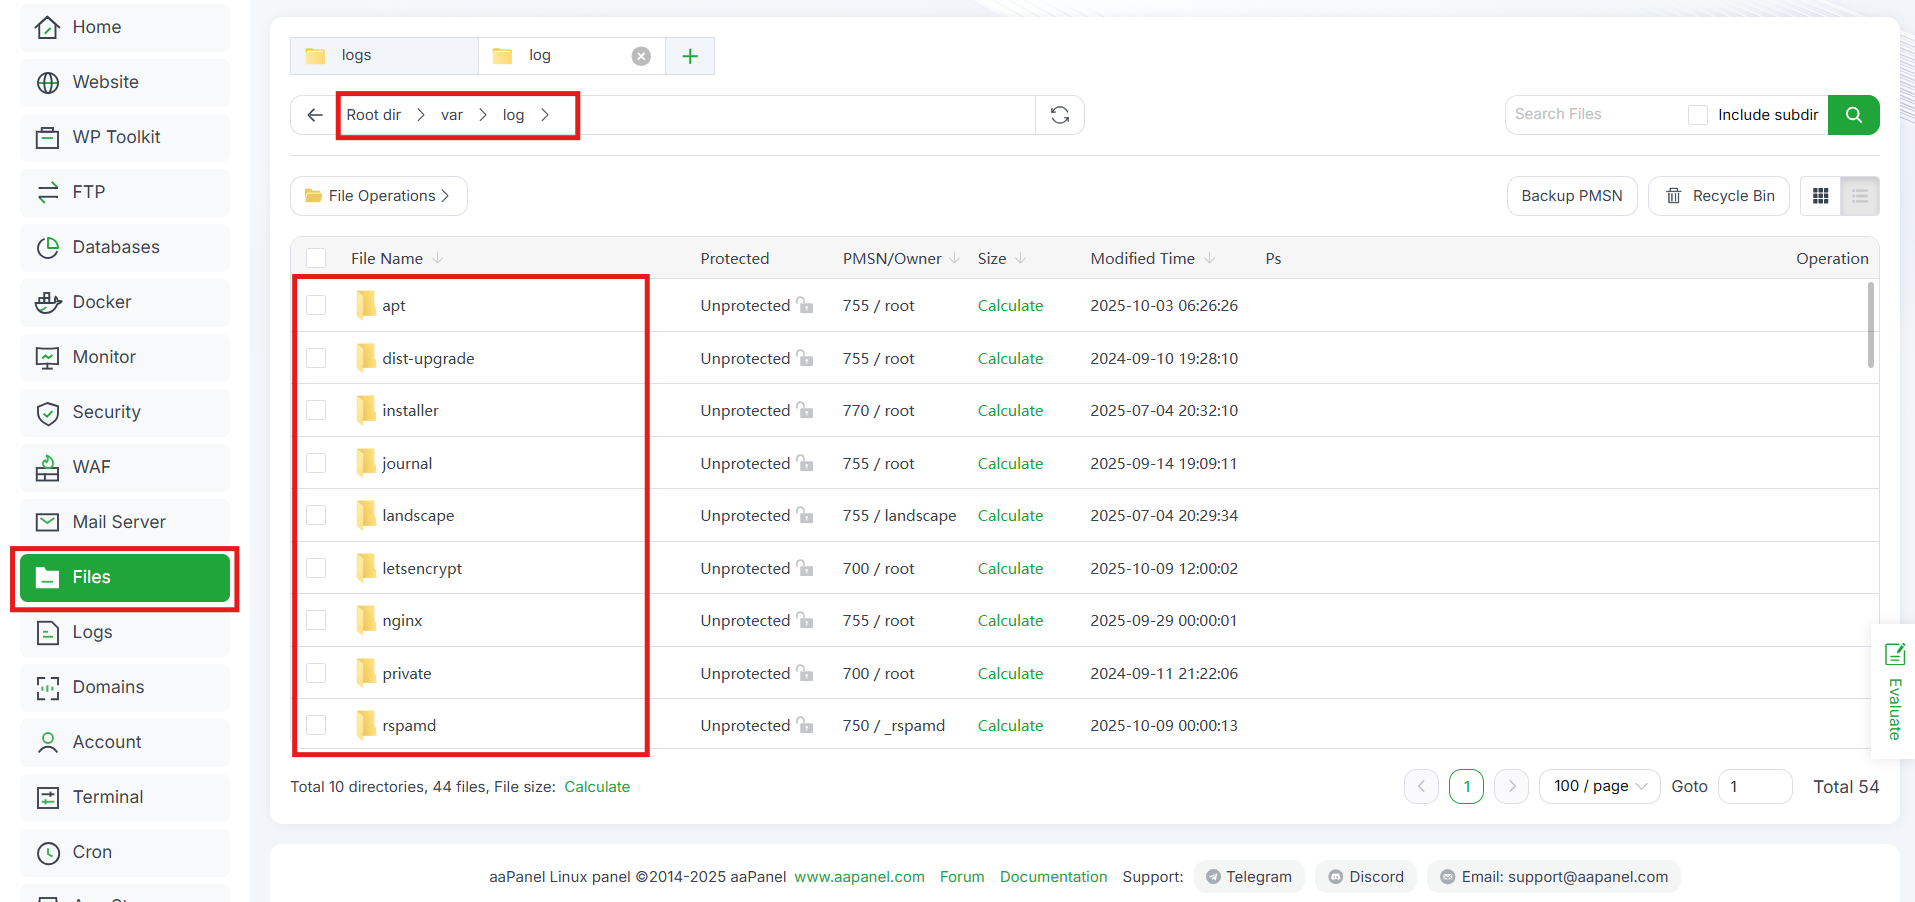Open the 100 / page dropdown
The width and height of the screenshot is (1915, 902).
1600,787
